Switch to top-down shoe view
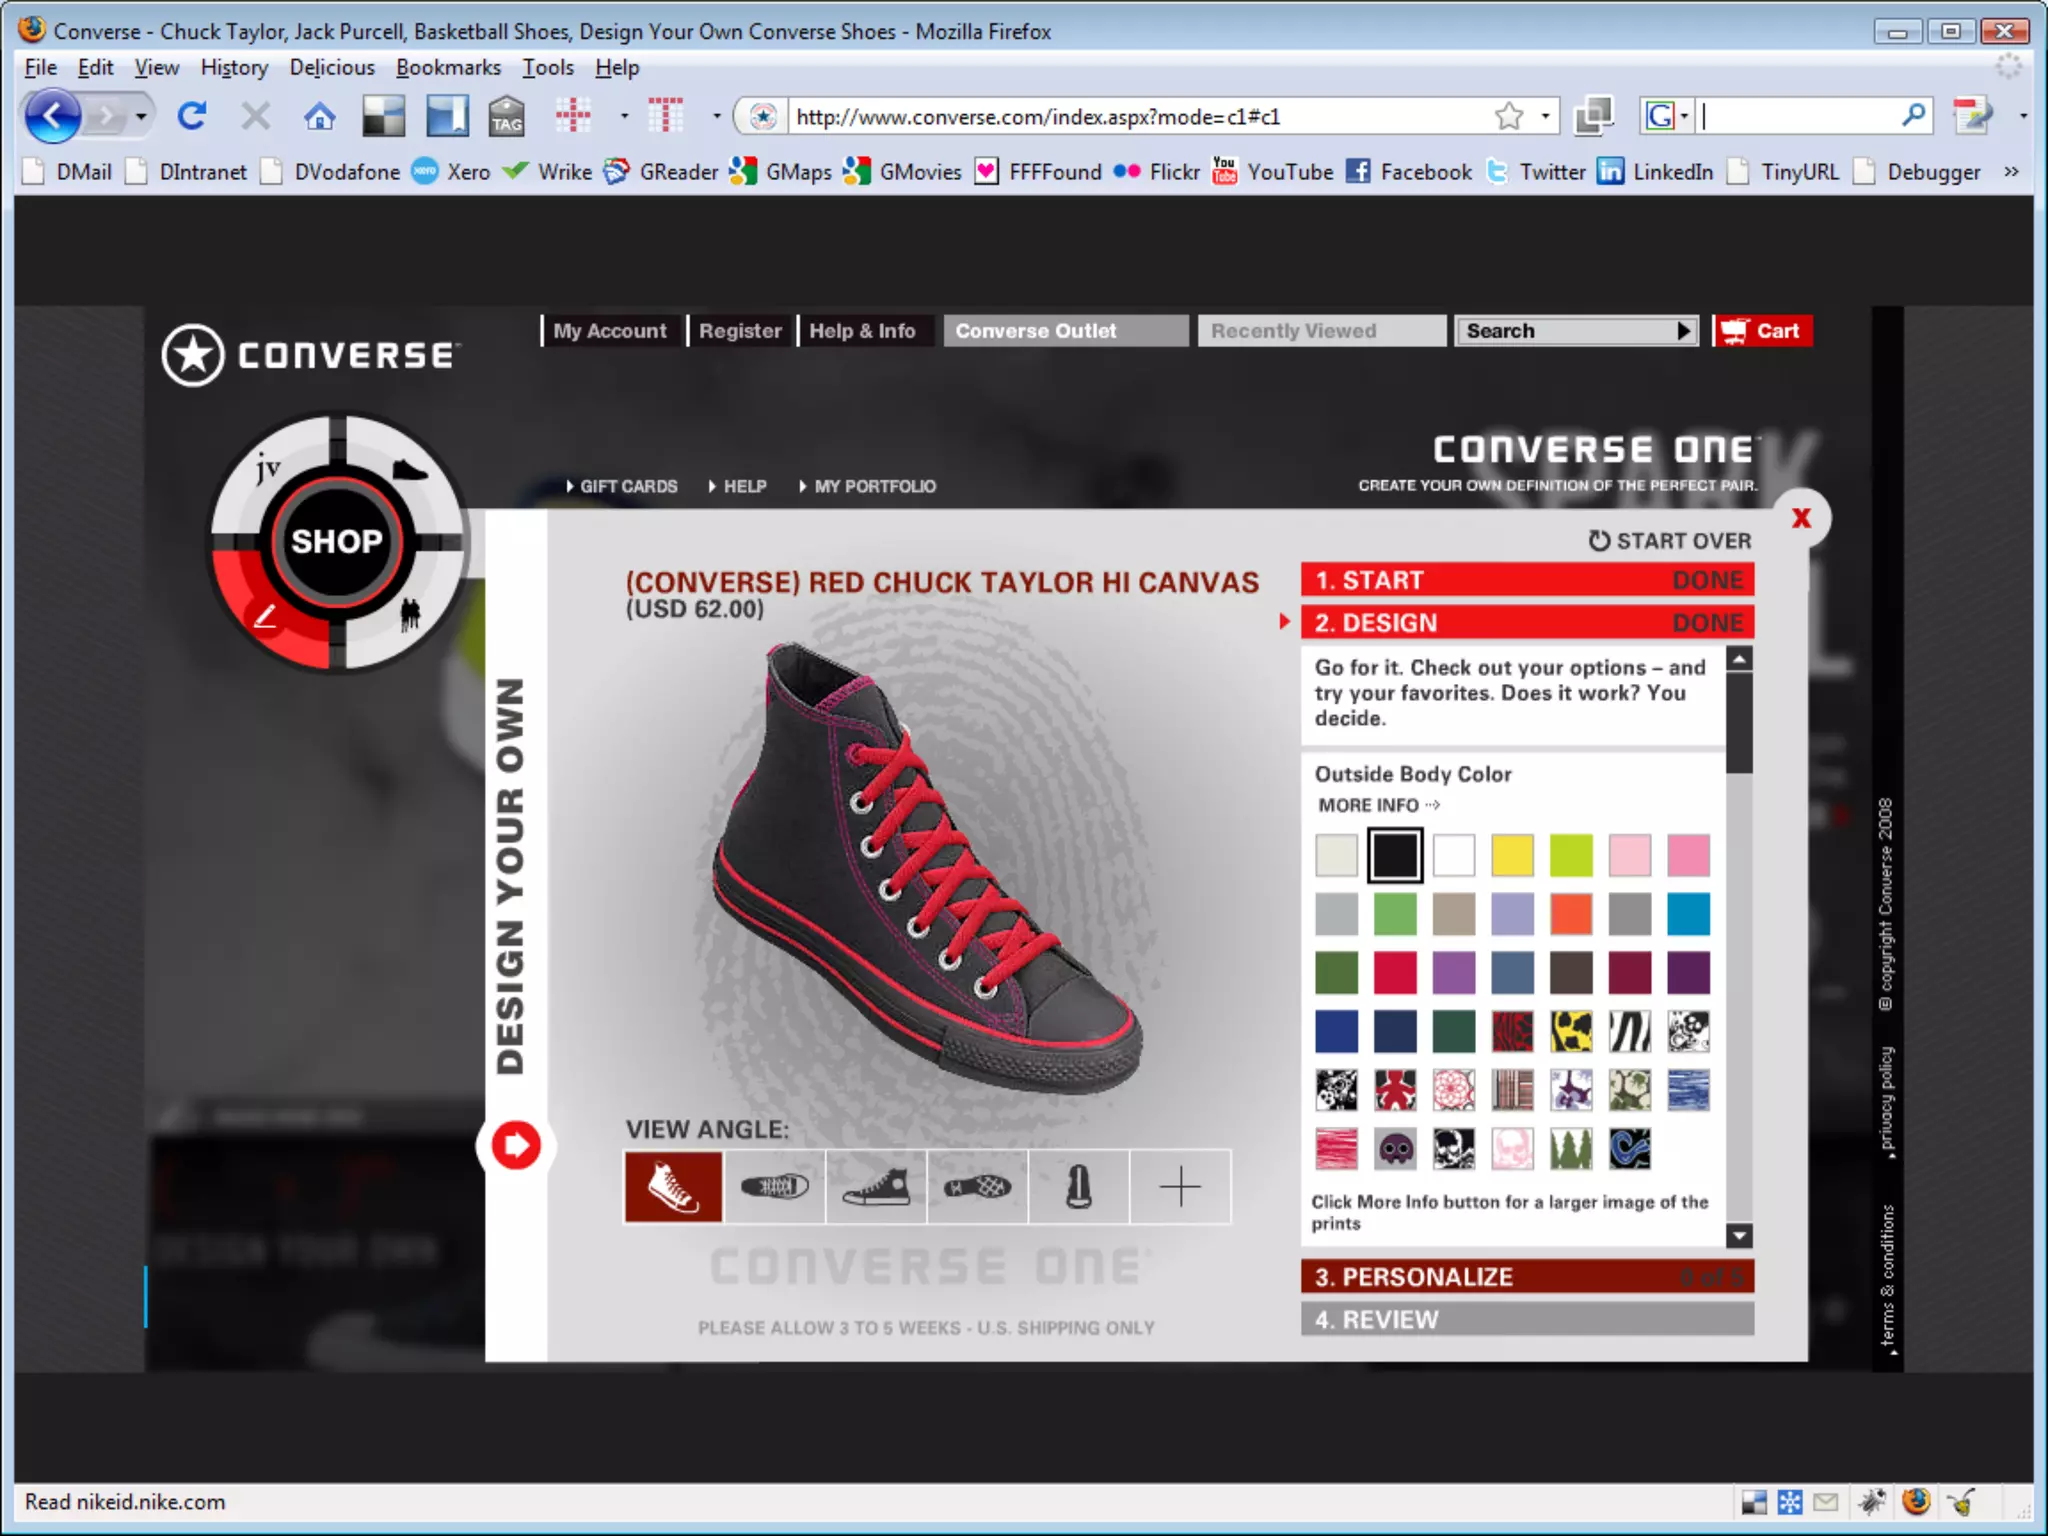 (775, 1187)
